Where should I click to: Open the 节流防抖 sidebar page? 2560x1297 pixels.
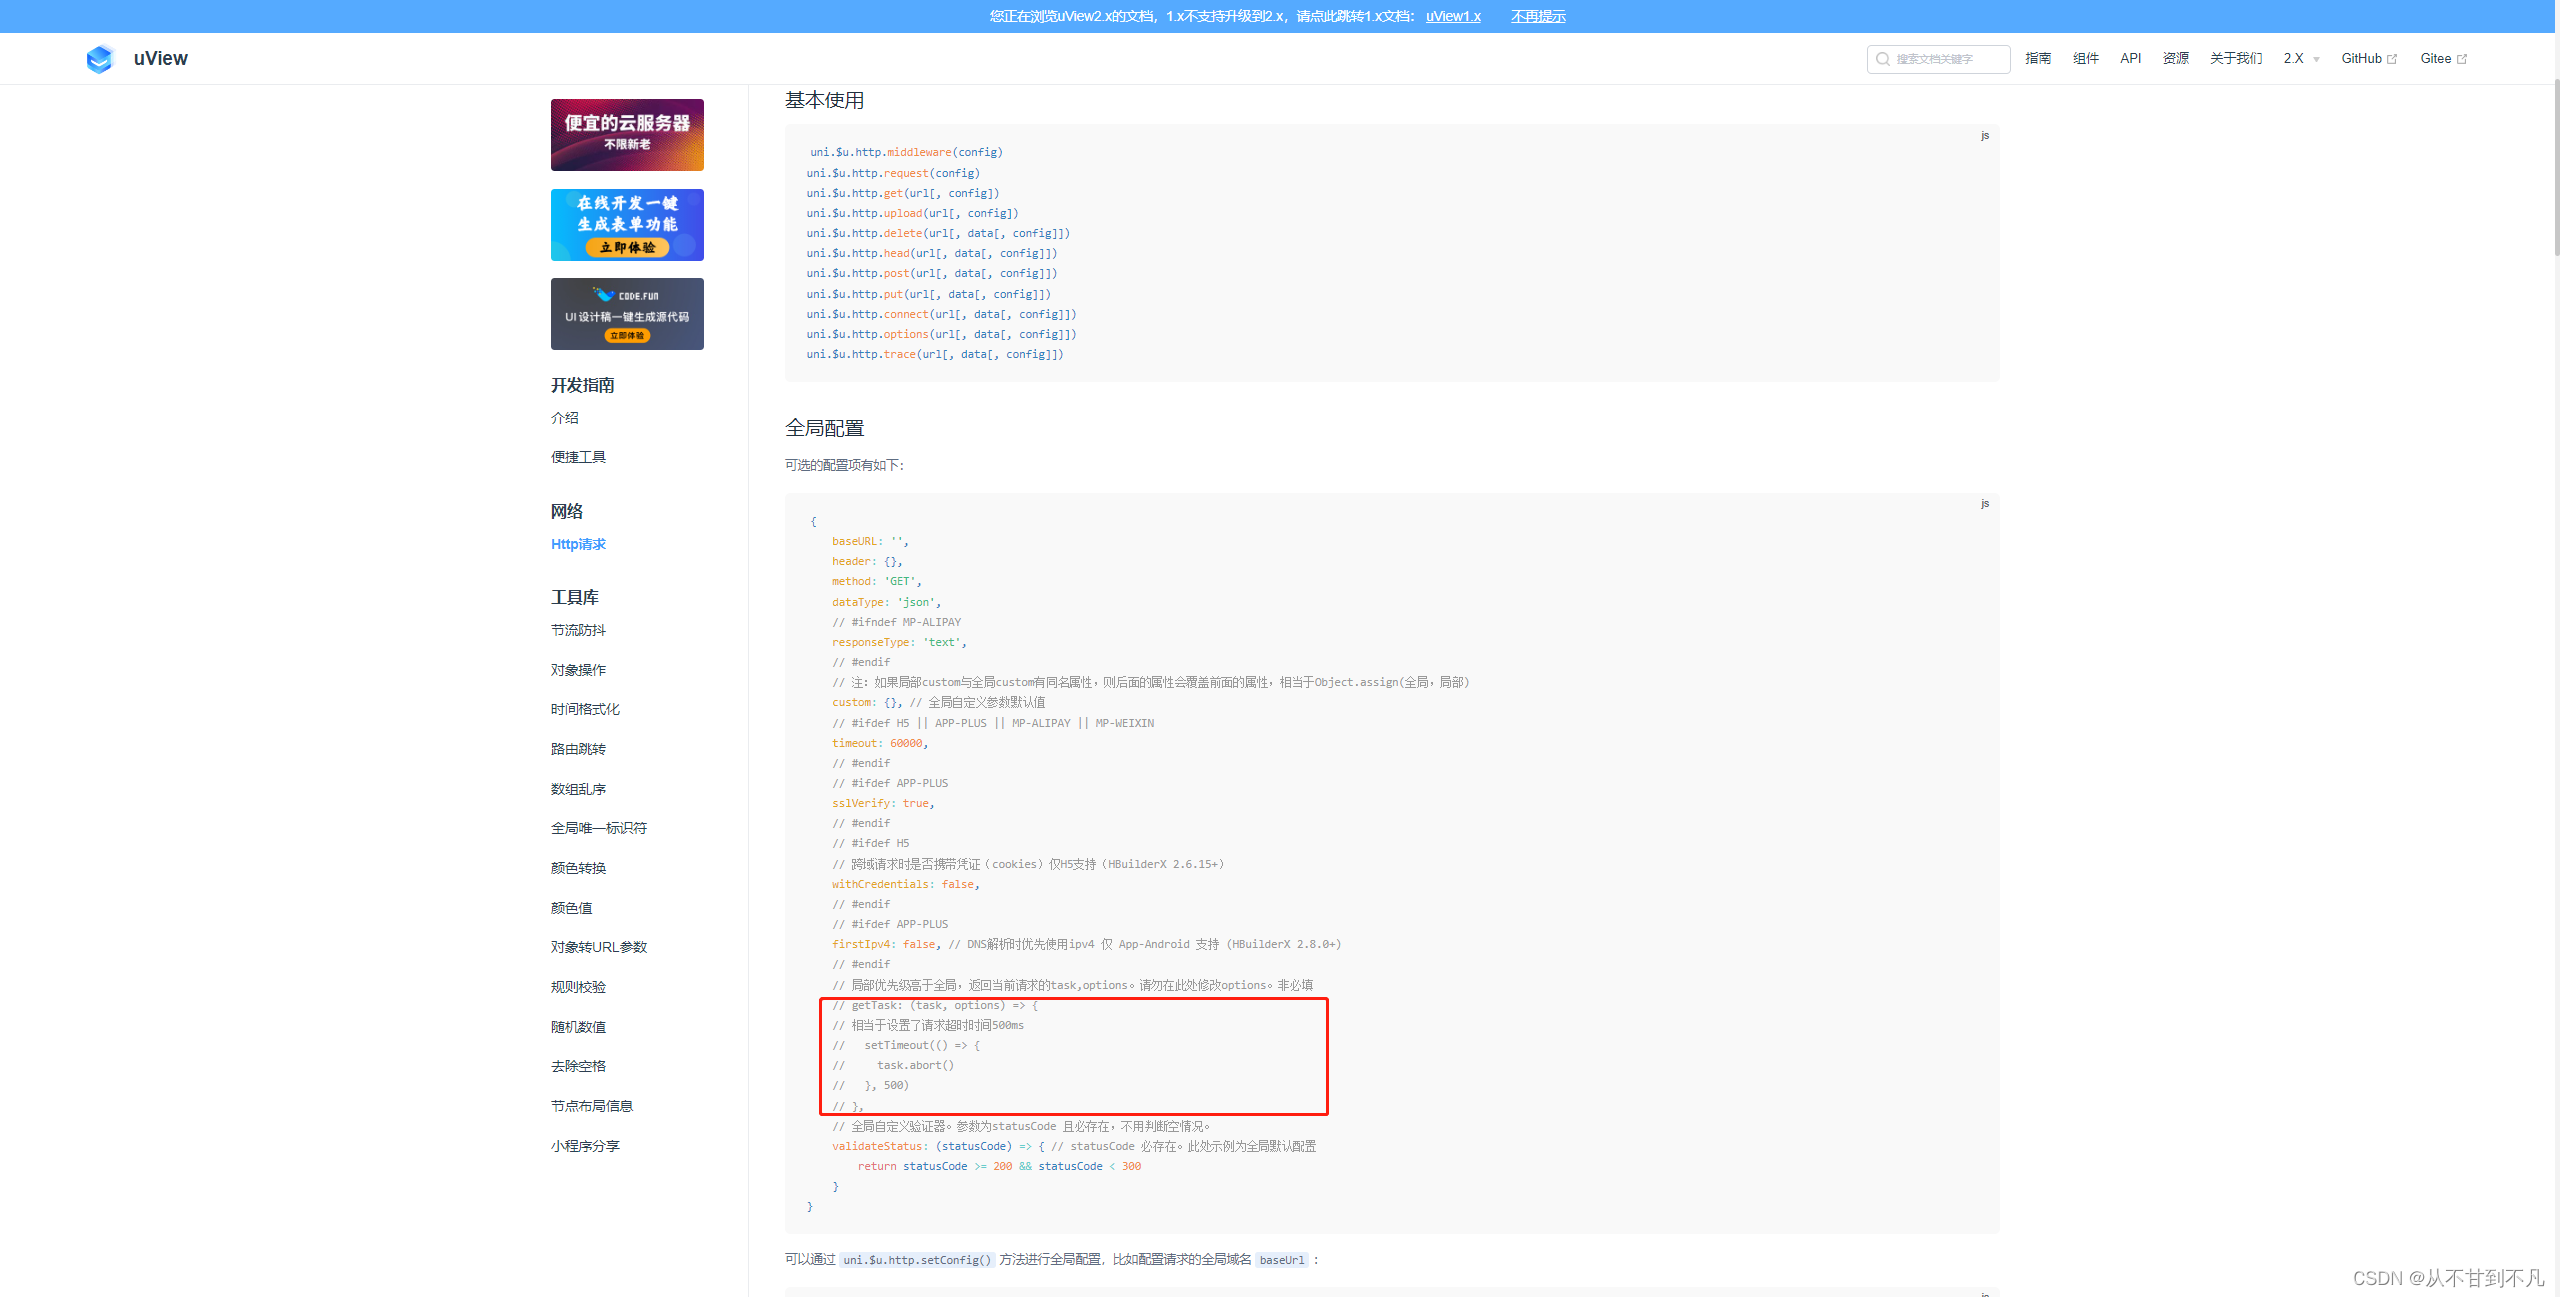point(578,630)
